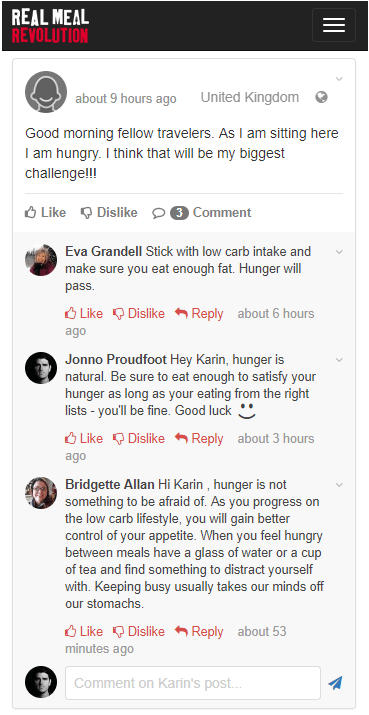Open Eva Grandell's profile picture
The width and height of the screenshot is (369, 715).
click(41, 260)
